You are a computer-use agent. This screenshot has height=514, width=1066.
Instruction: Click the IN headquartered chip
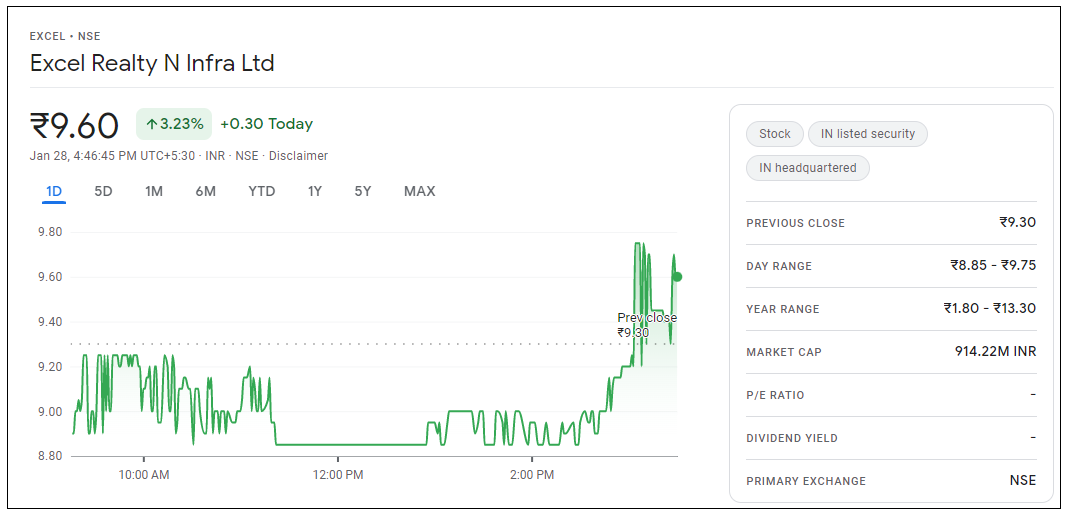[808, 168]
